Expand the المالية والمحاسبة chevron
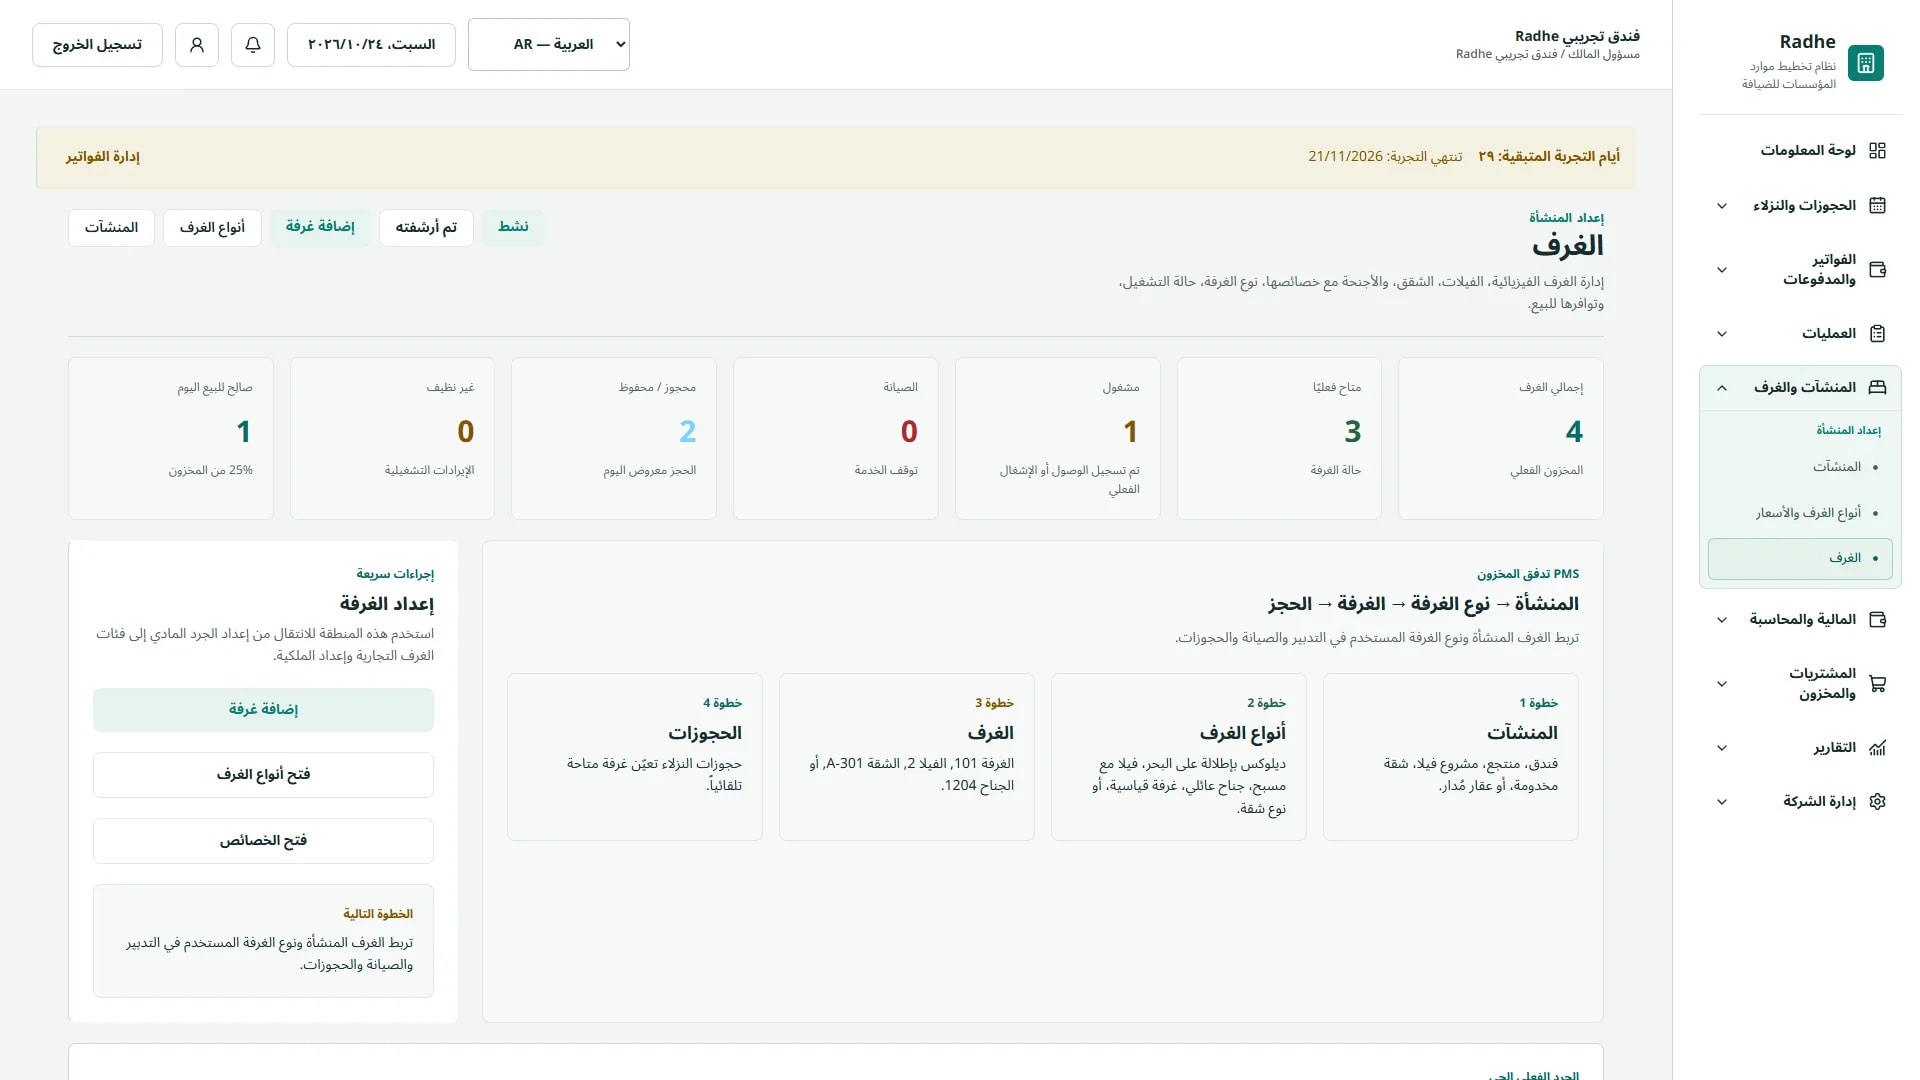Screen dimensions: 1920x1080 1722,620
